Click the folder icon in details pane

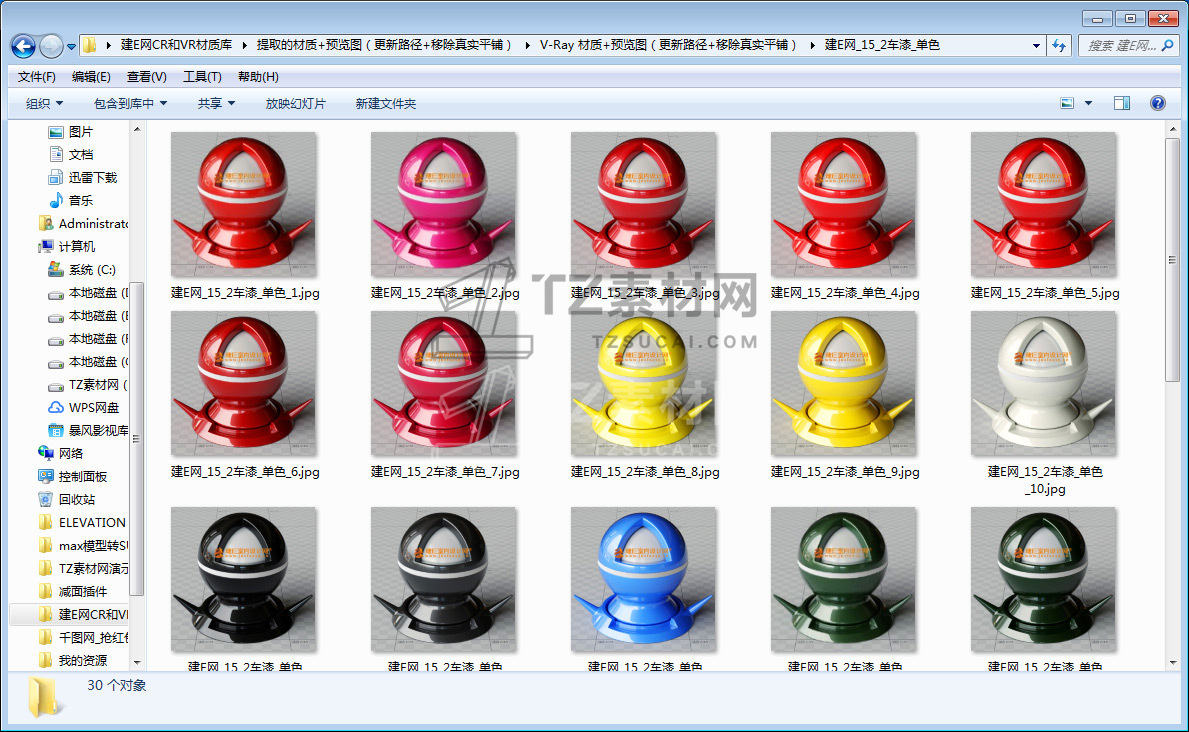coord(43,697)
